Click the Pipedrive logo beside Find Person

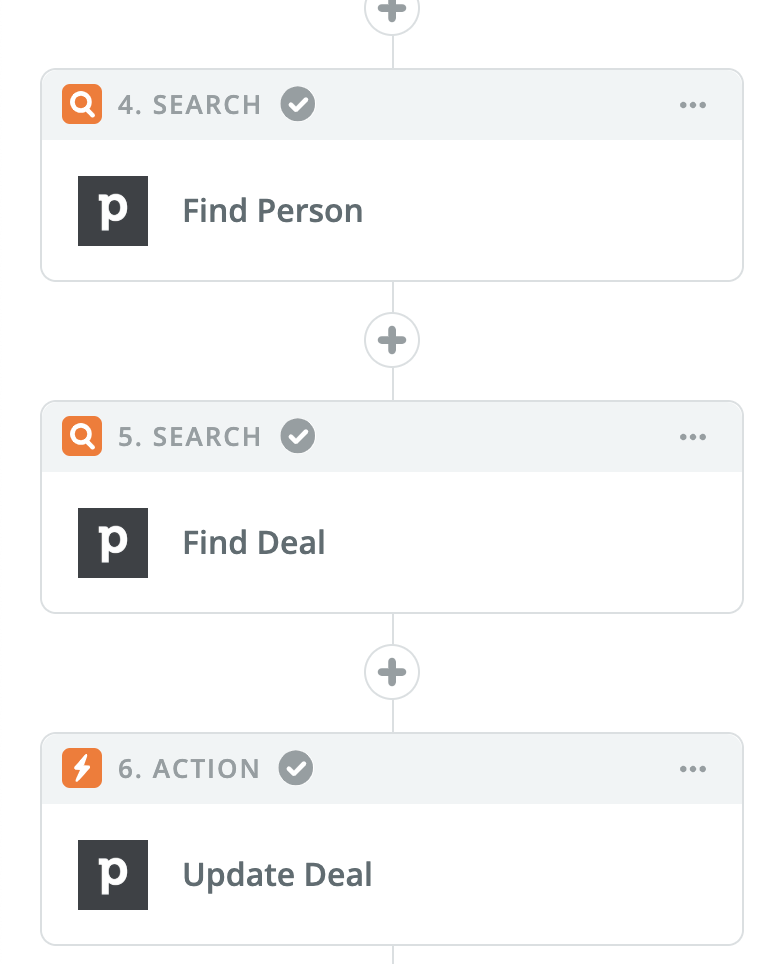pyautogui.click(x=112, y=211)
